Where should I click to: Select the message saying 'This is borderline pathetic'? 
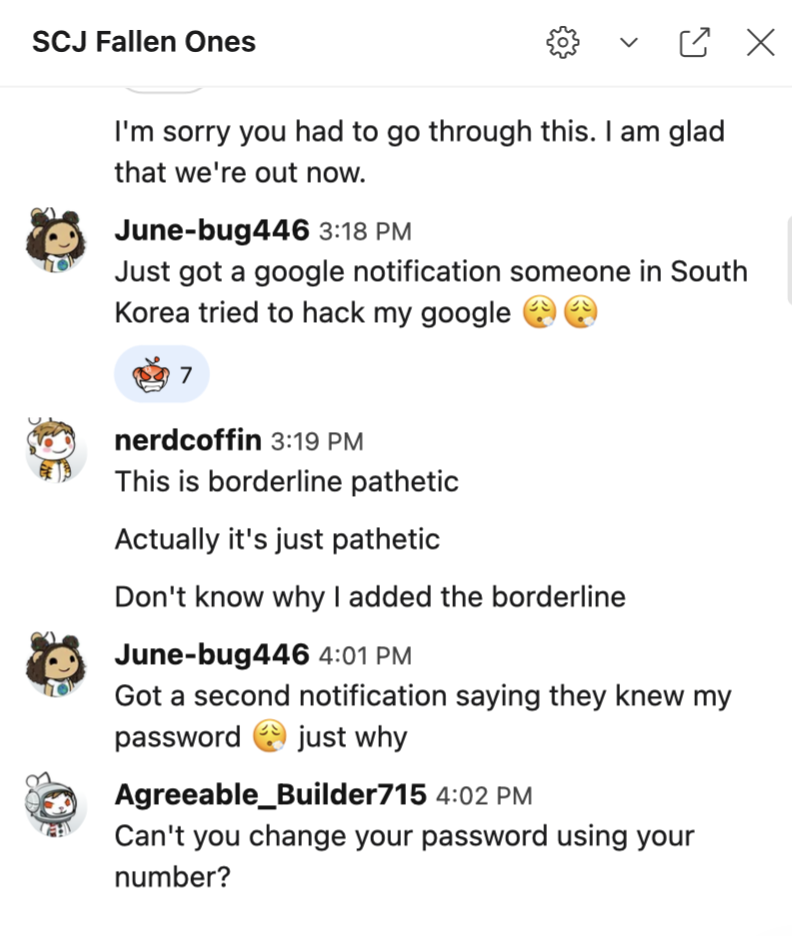click(x=287, y=481)
